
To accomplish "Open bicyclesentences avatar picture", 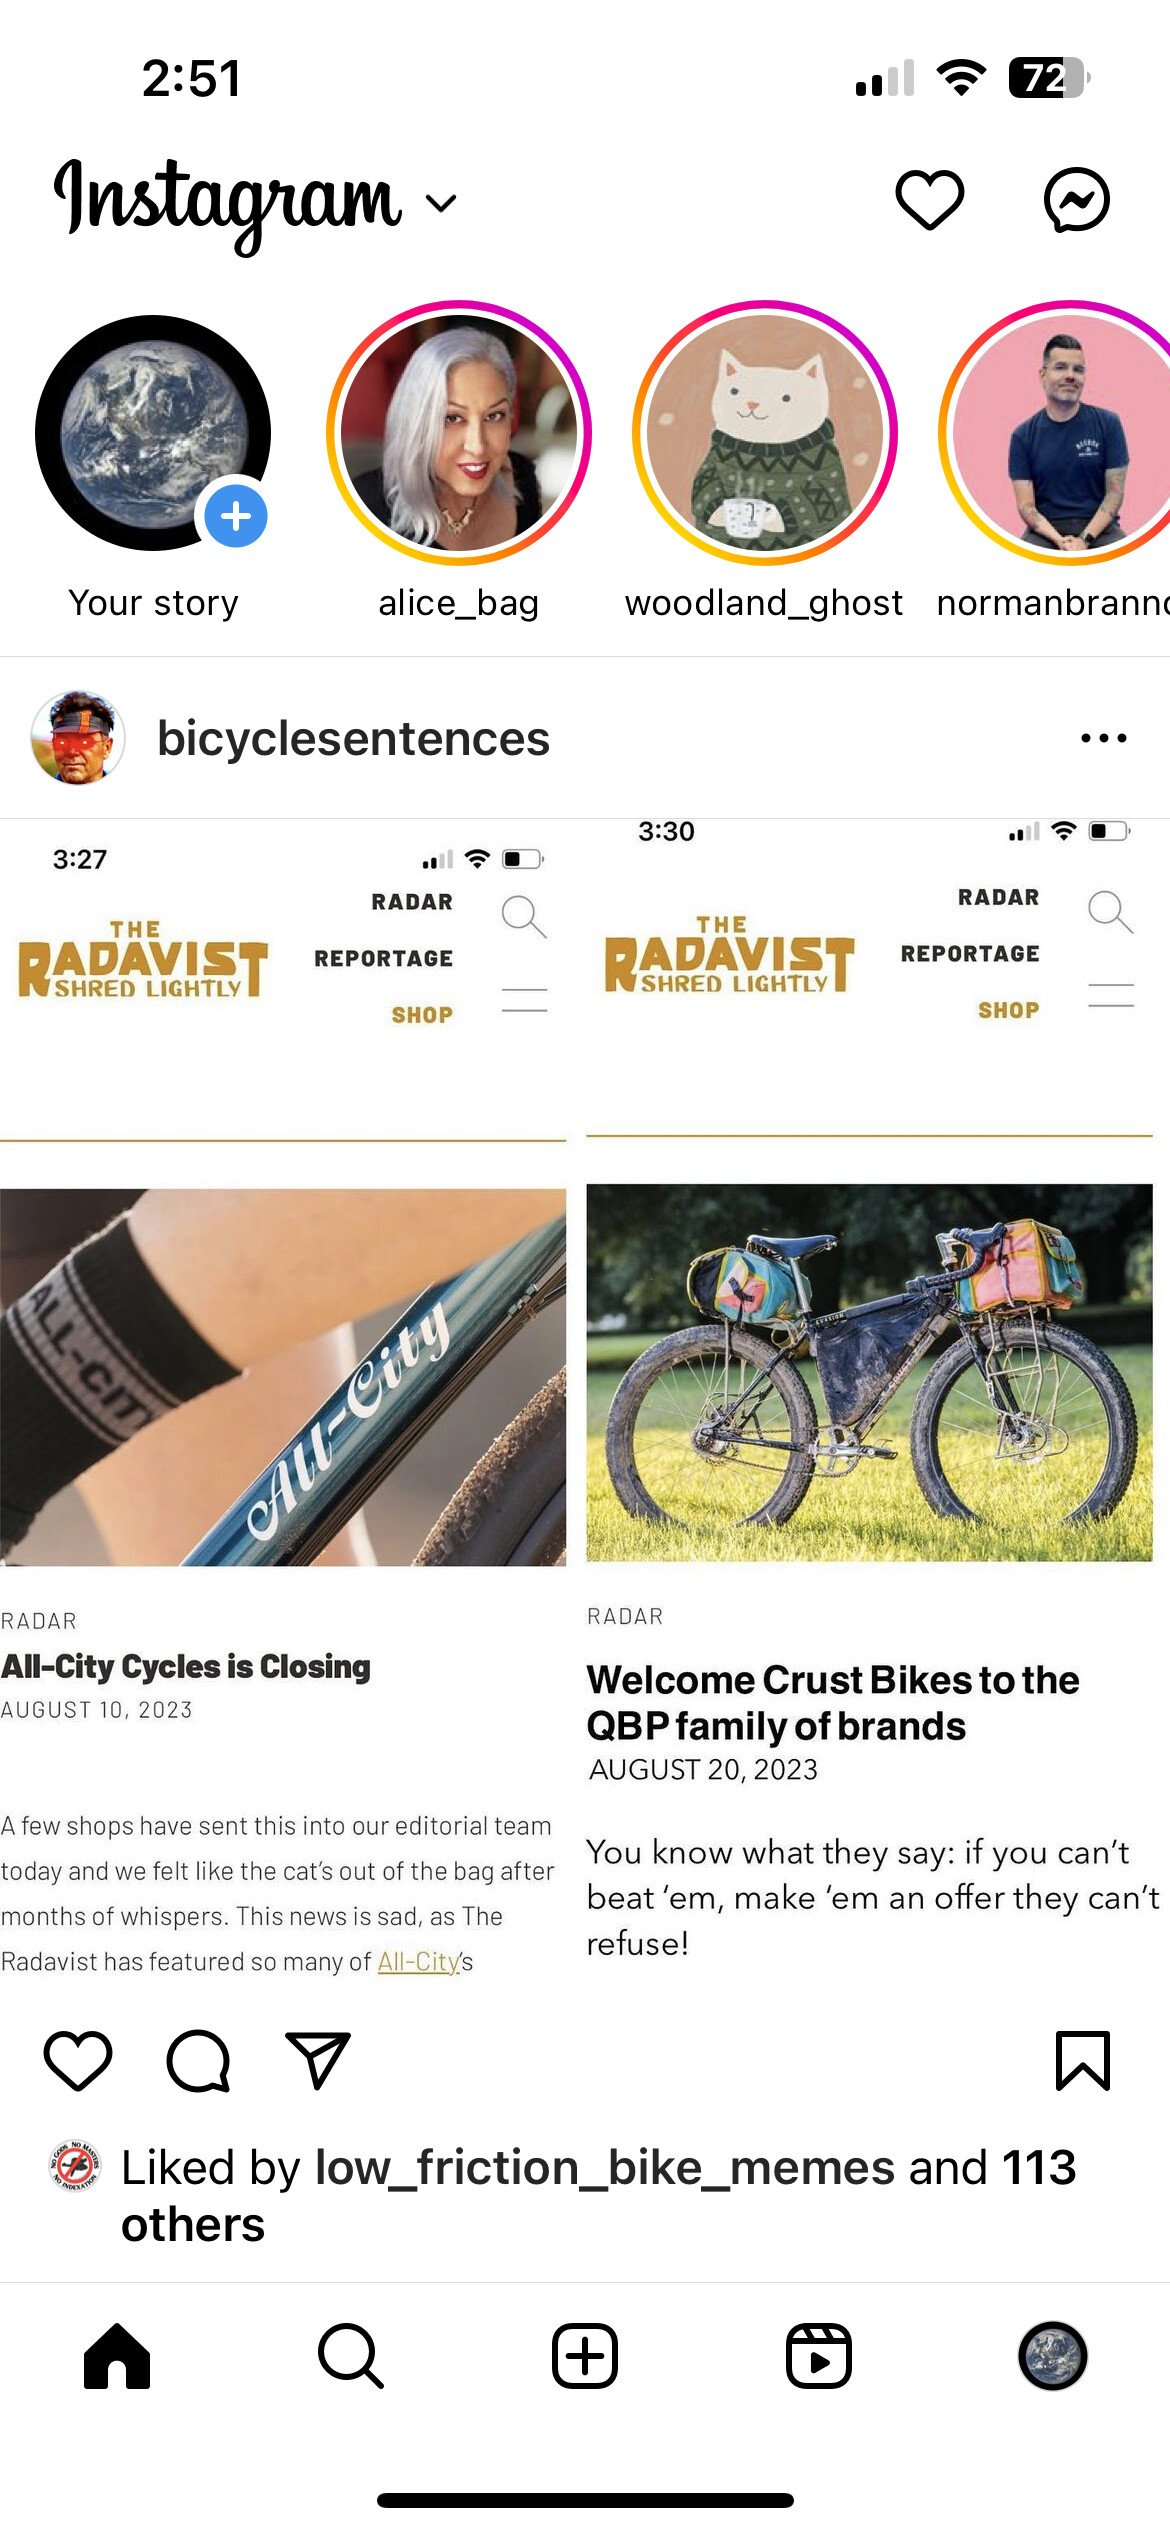I will pyautogui.click(x=78, y=738).
